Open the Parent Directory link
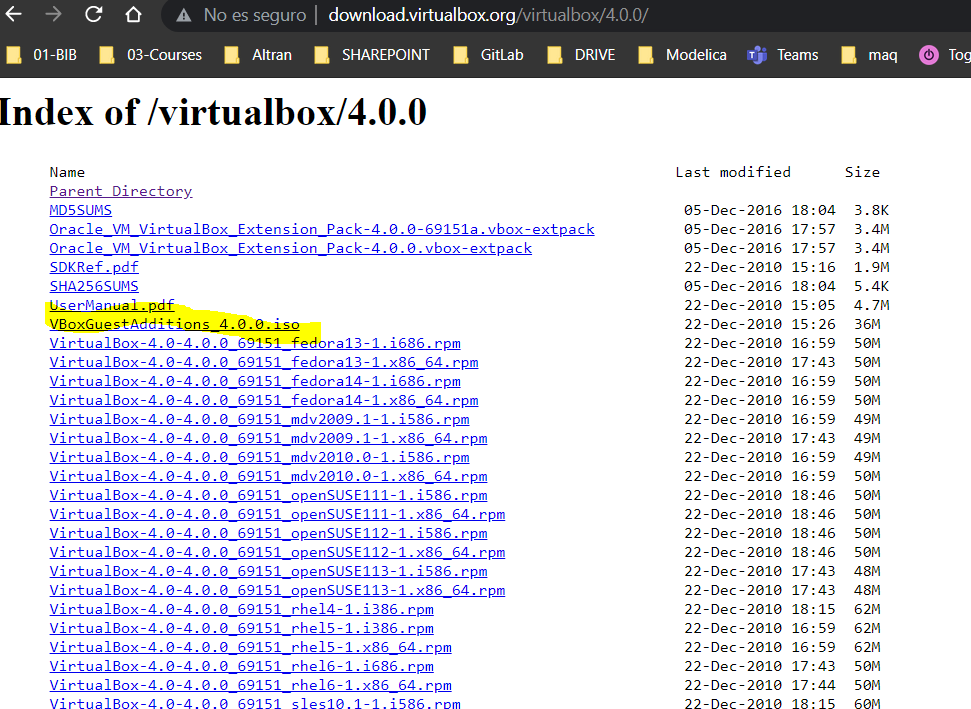This screenshot has width=971, height=709. tap(121, 191)
